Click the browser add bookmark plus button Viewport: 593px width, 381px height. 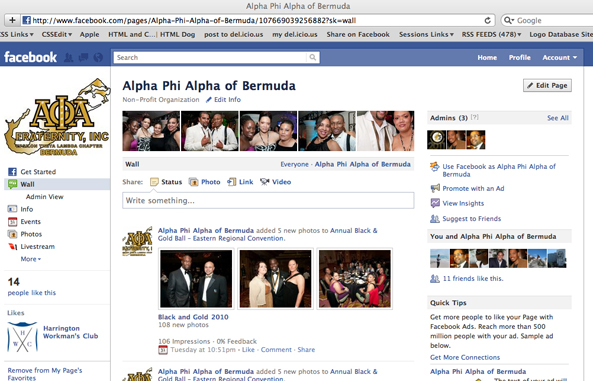[12, 20]
